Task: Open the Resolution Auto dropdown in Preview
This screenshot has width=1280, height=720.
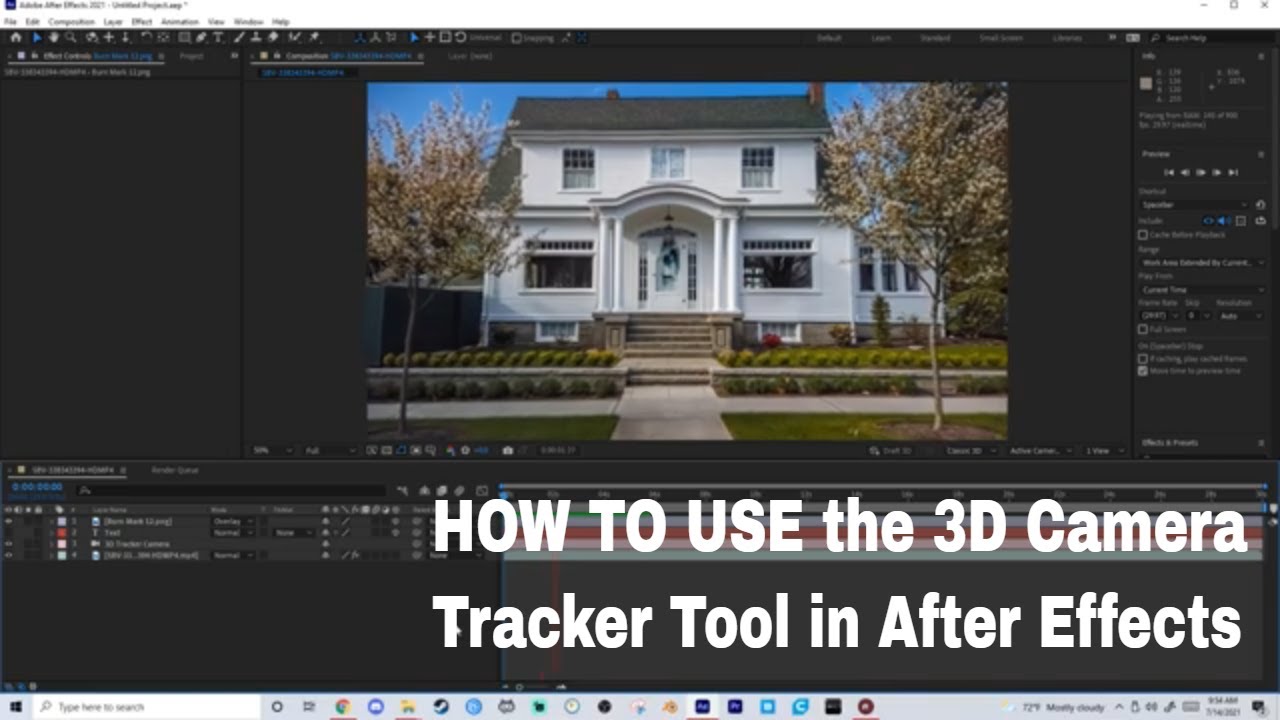Action: coord(1239,316)
